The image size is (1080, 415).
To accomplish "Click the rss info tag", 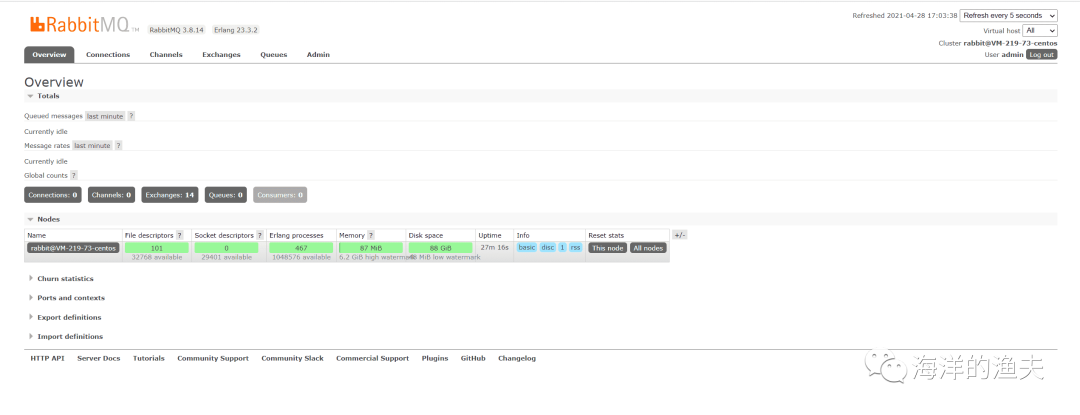I will point(575,248).
